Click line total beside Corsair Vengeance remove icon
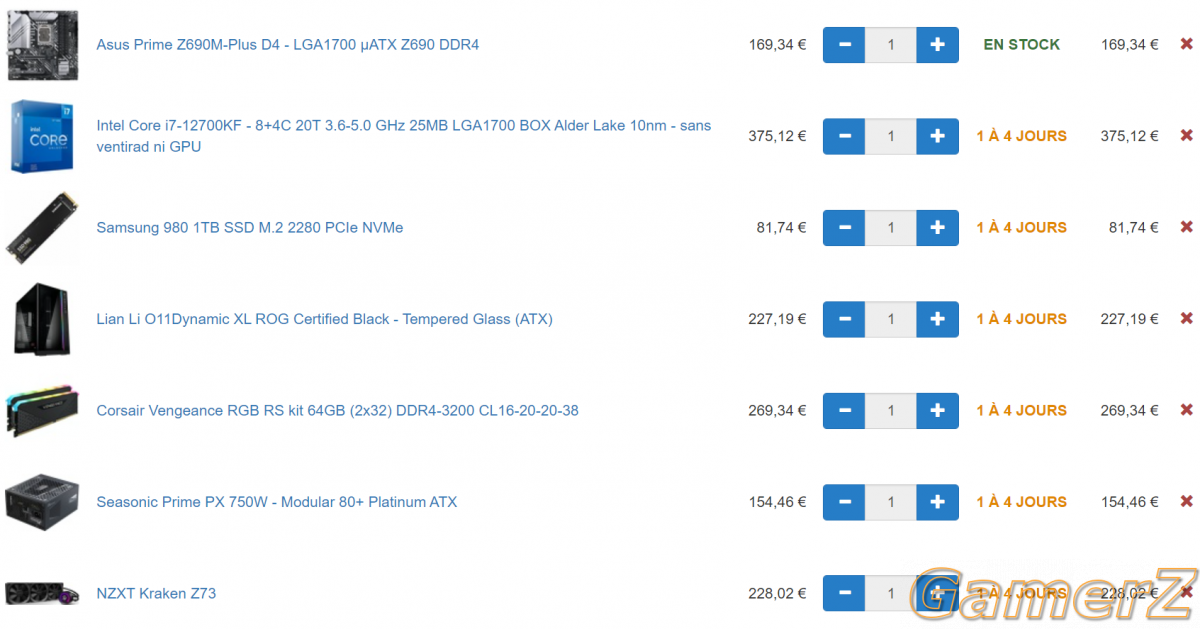The image size is (1200, 629). [1130, 411]
